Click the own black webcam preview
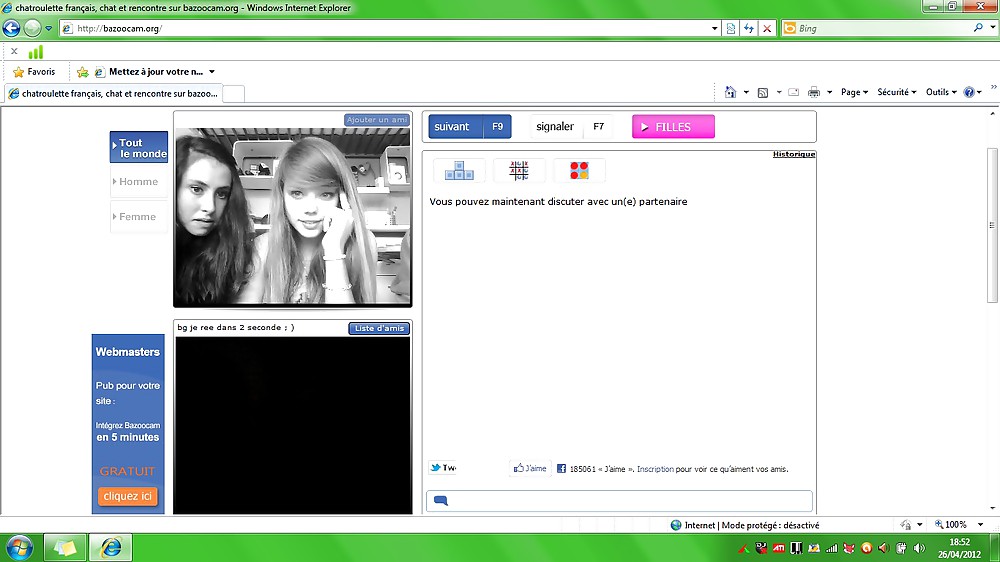 point(293,425)
